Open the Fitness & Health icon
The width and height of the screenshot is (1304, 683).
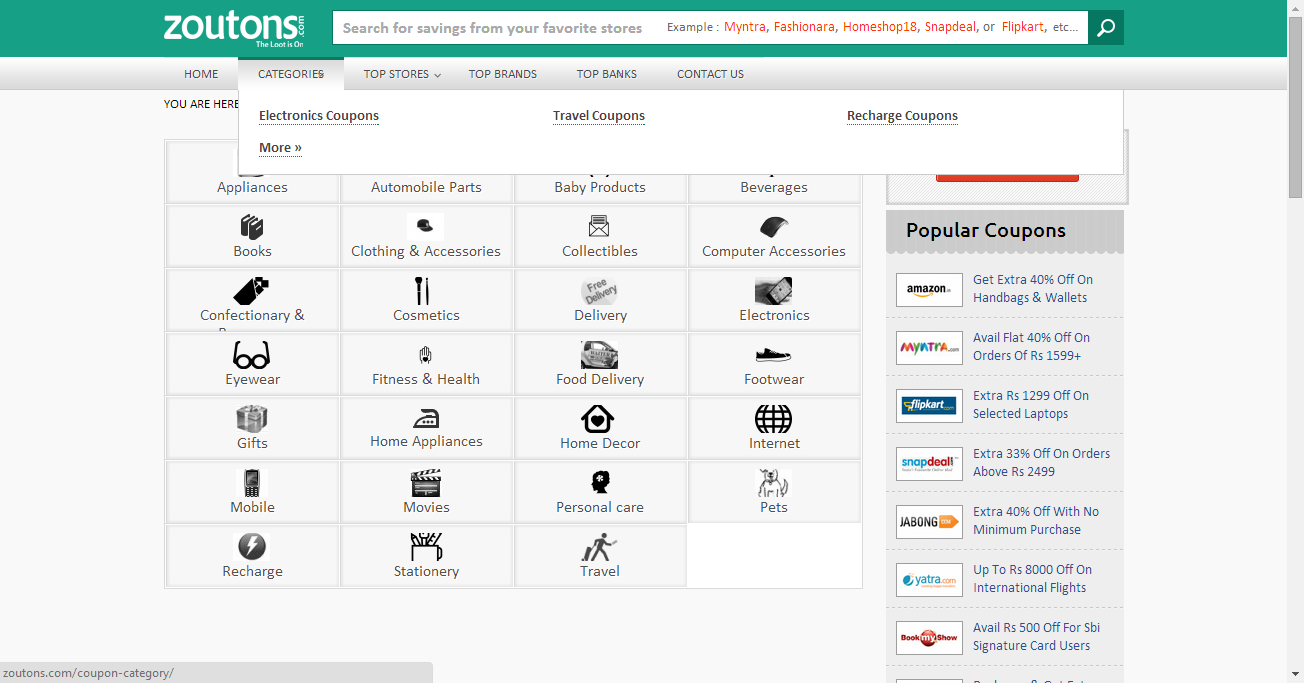pos(426,355)
